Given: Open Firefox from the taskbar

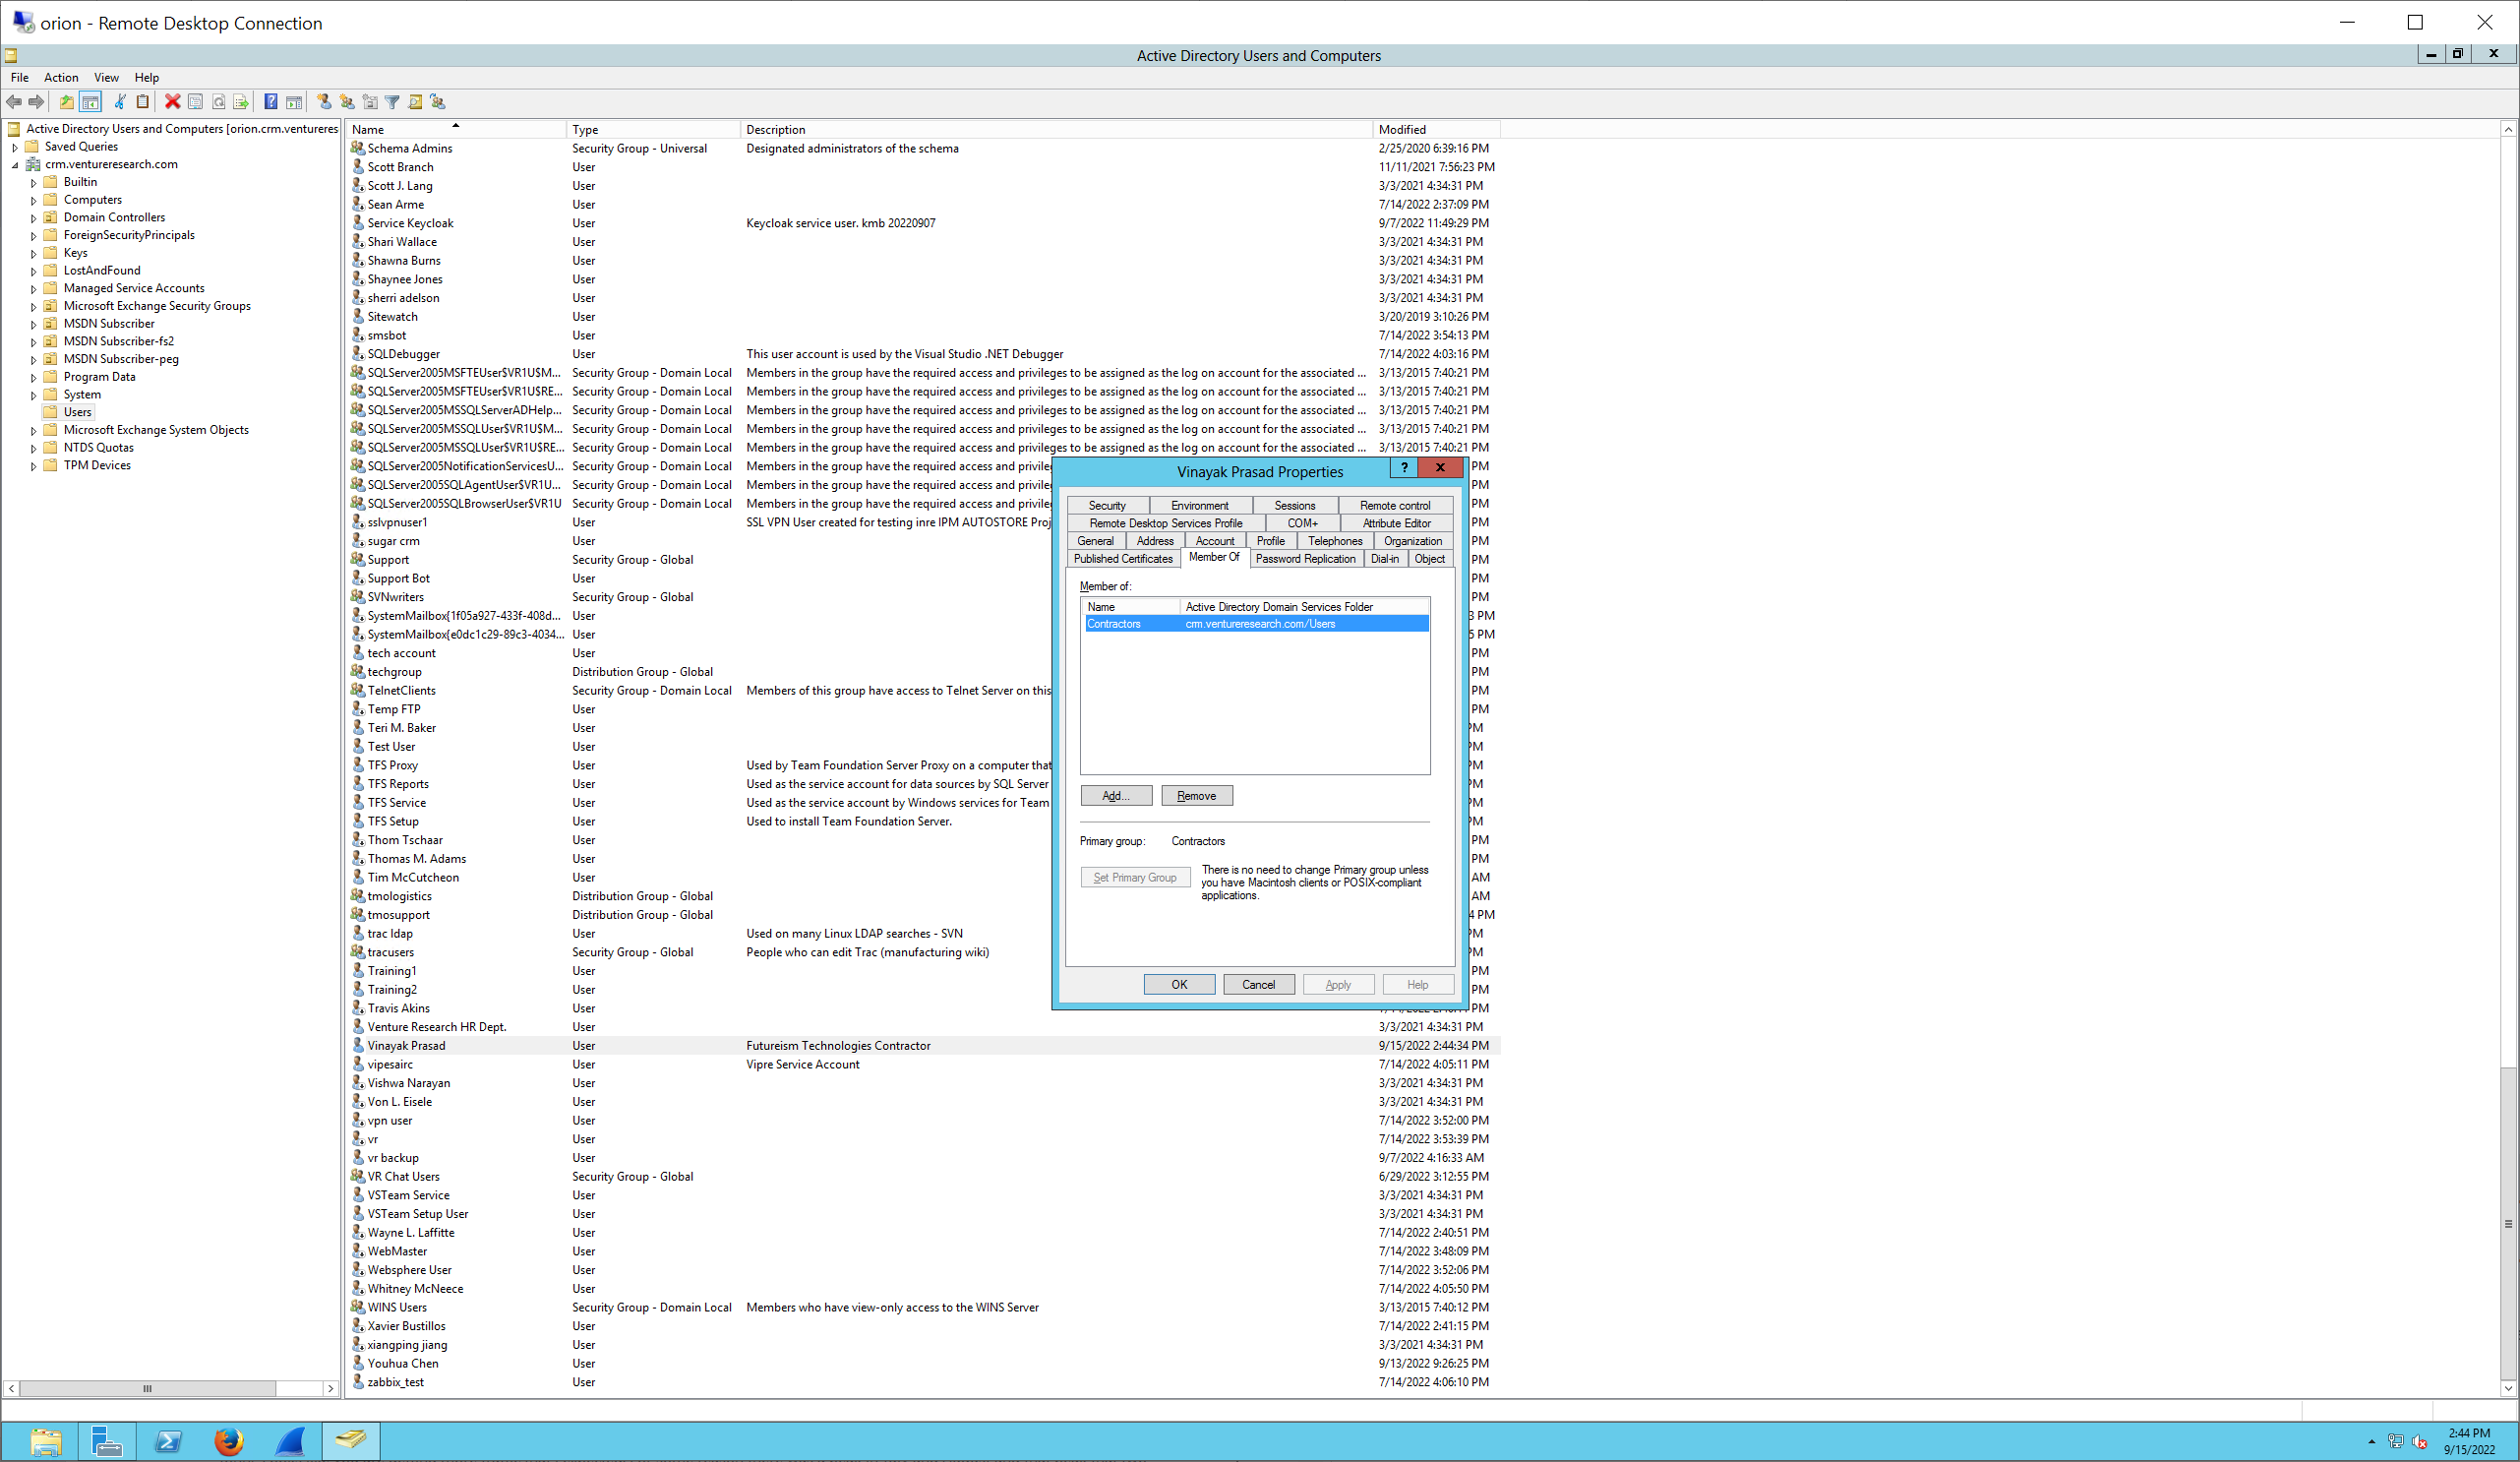Looking at the screenshot, I should 229,1441.
